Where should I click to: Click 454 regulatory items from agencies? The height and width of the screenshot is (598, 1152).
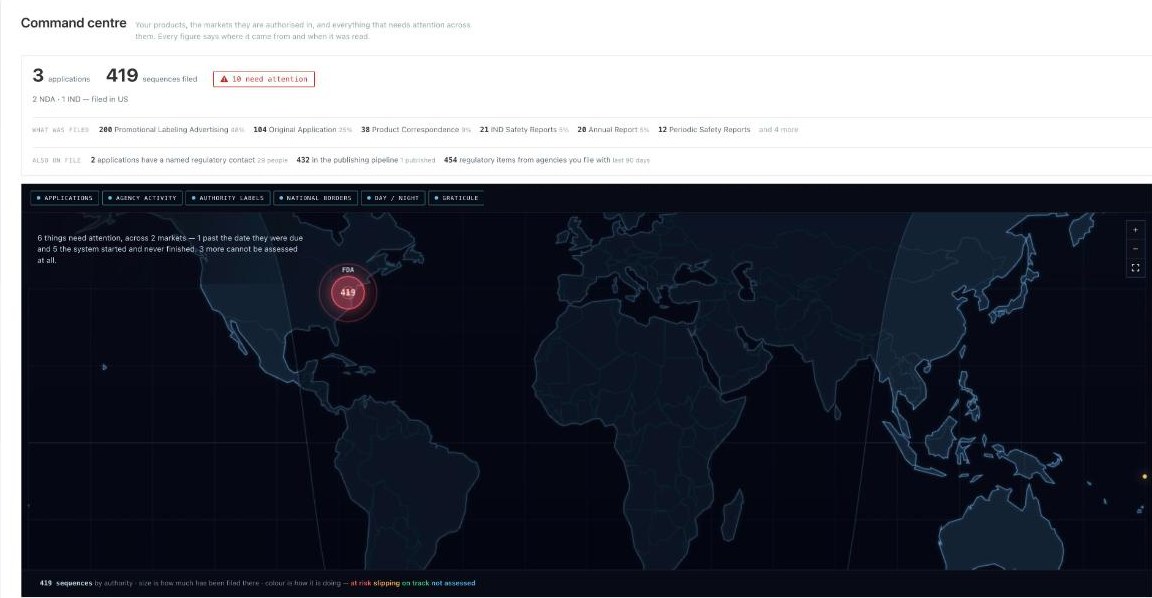click(547, 159)
